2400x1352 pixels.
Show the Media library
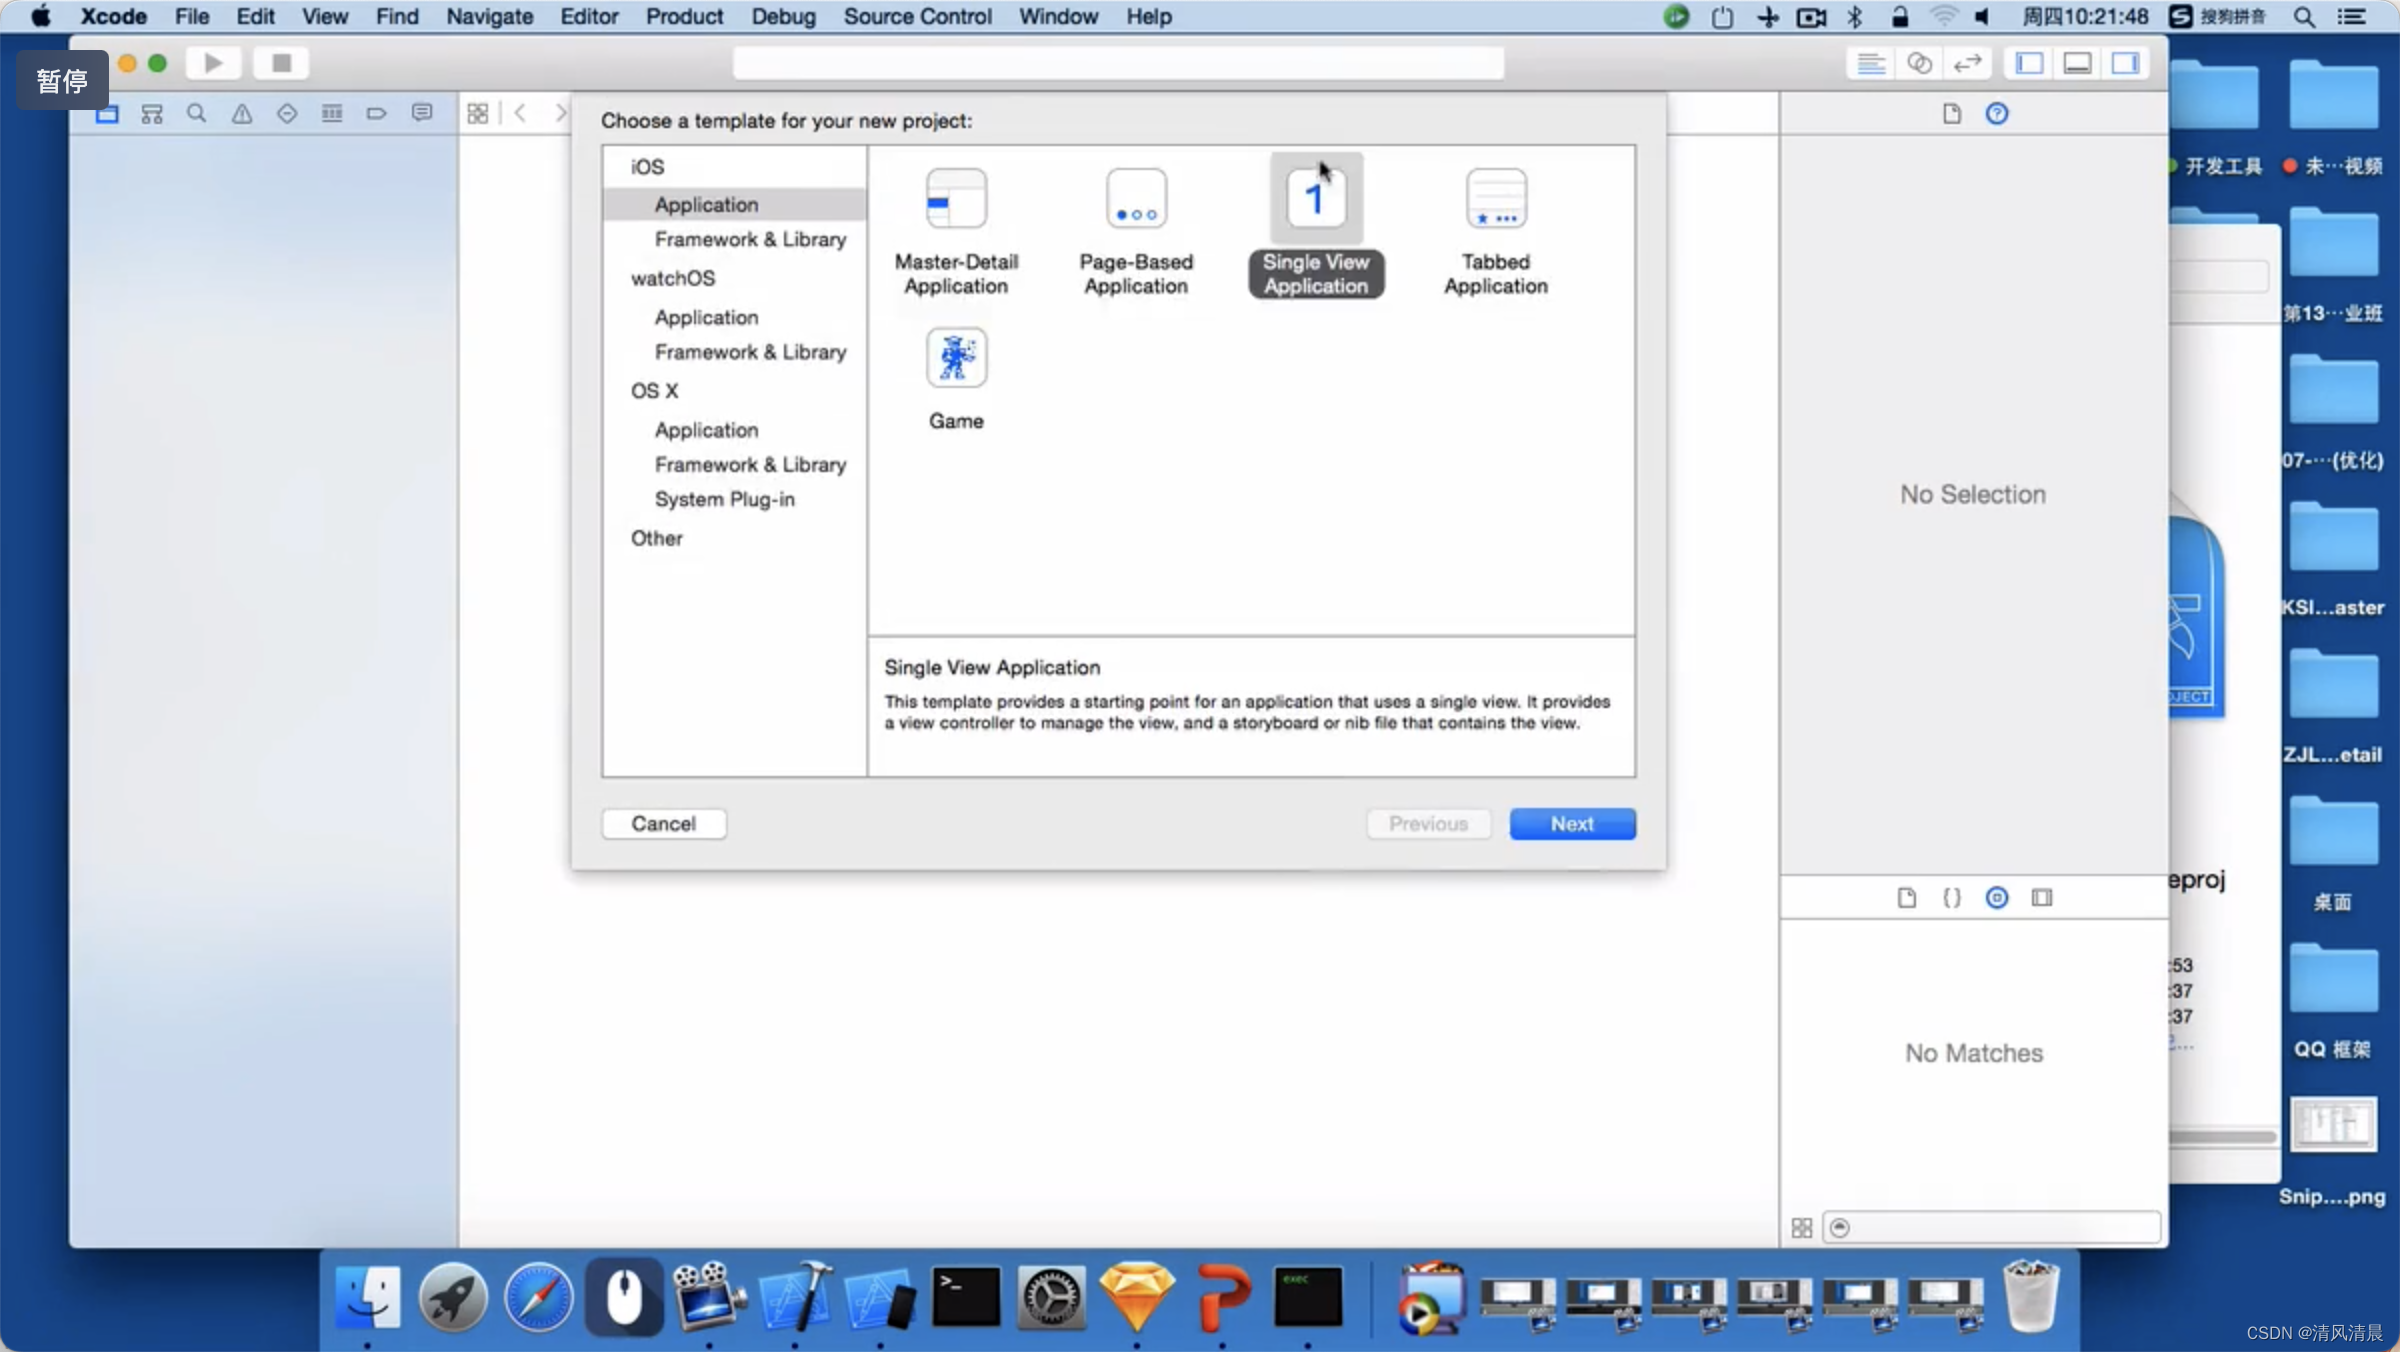tap(2042, 898)
